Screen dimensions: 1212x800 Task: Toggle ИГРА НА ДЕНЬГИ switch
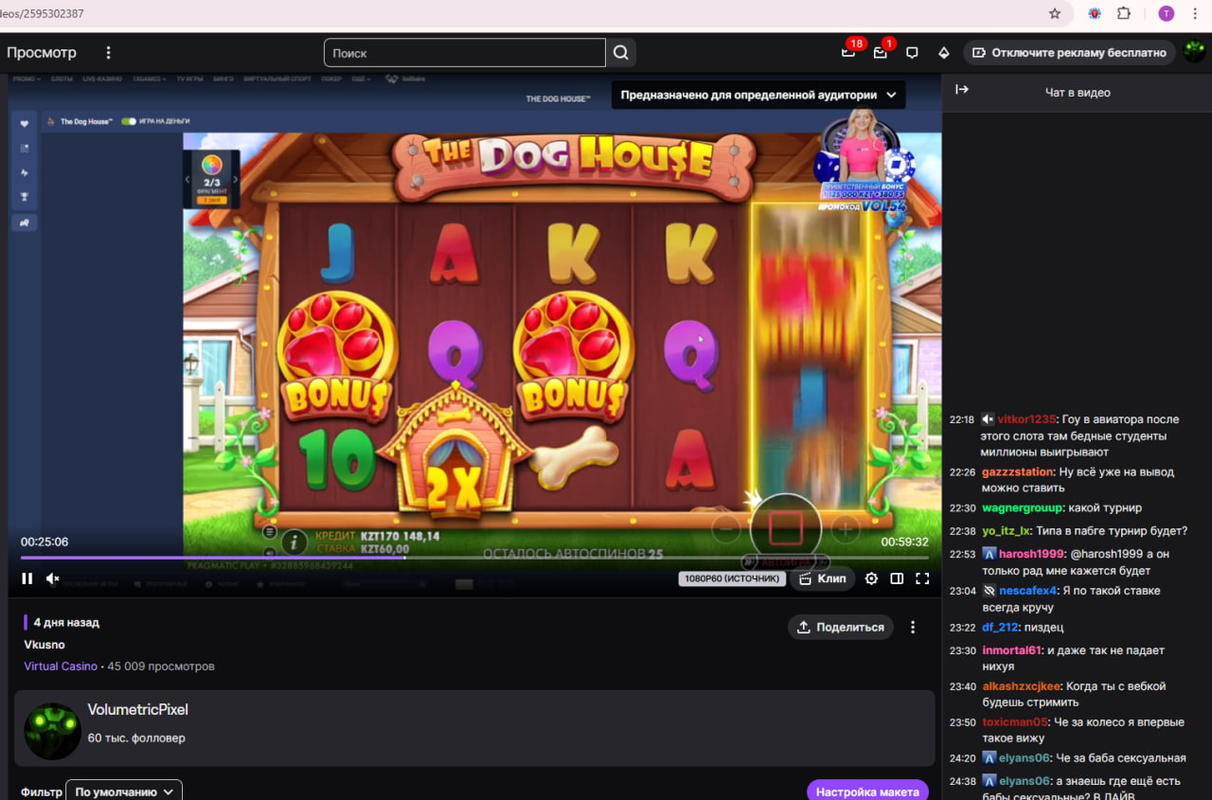click(x=128, y=121)
